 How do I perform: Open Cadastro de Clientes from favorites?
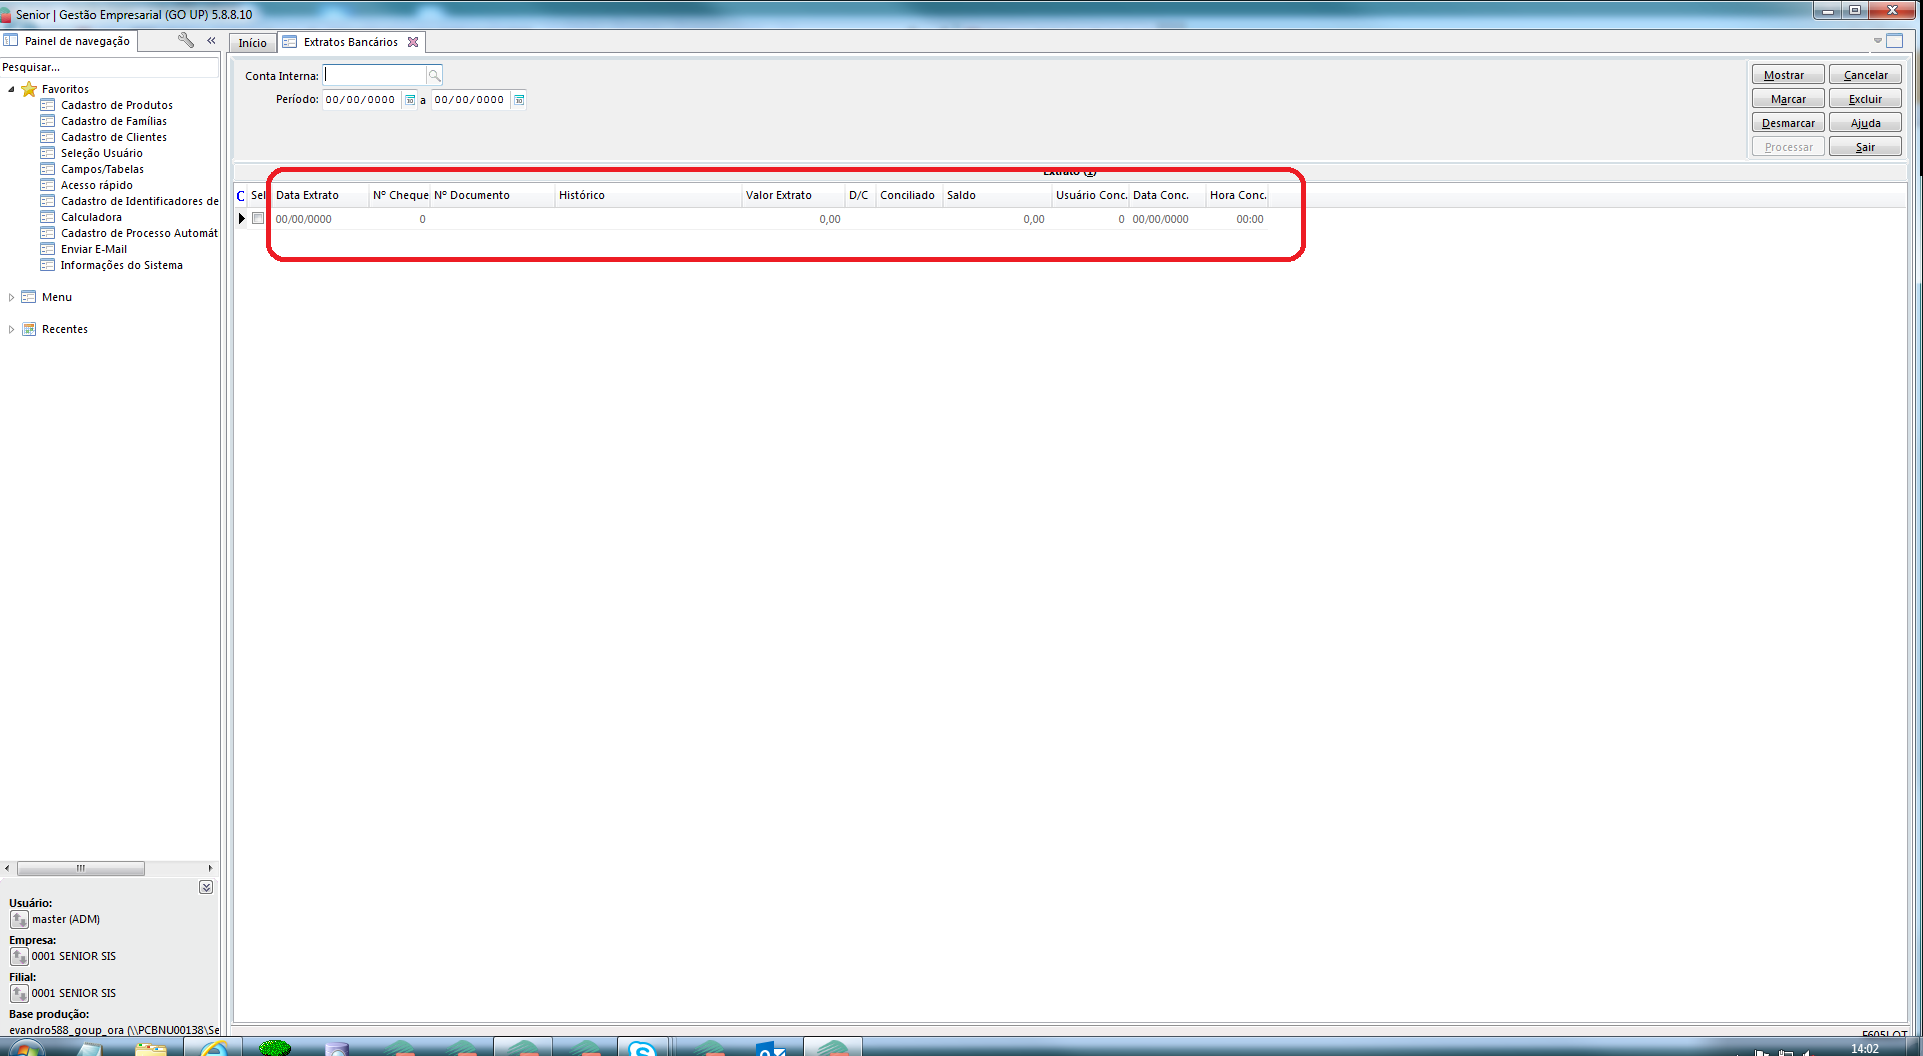pyautogui.click(x=113, y=137)
